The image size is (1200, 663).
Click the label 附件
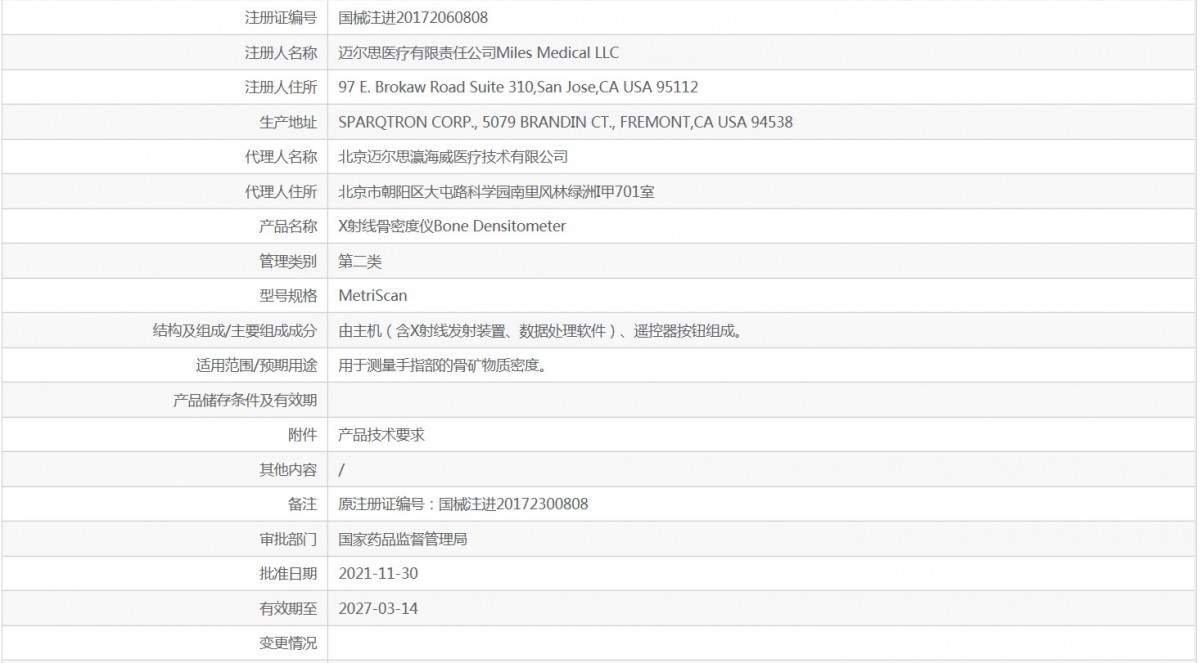click(x=302, y=435)
